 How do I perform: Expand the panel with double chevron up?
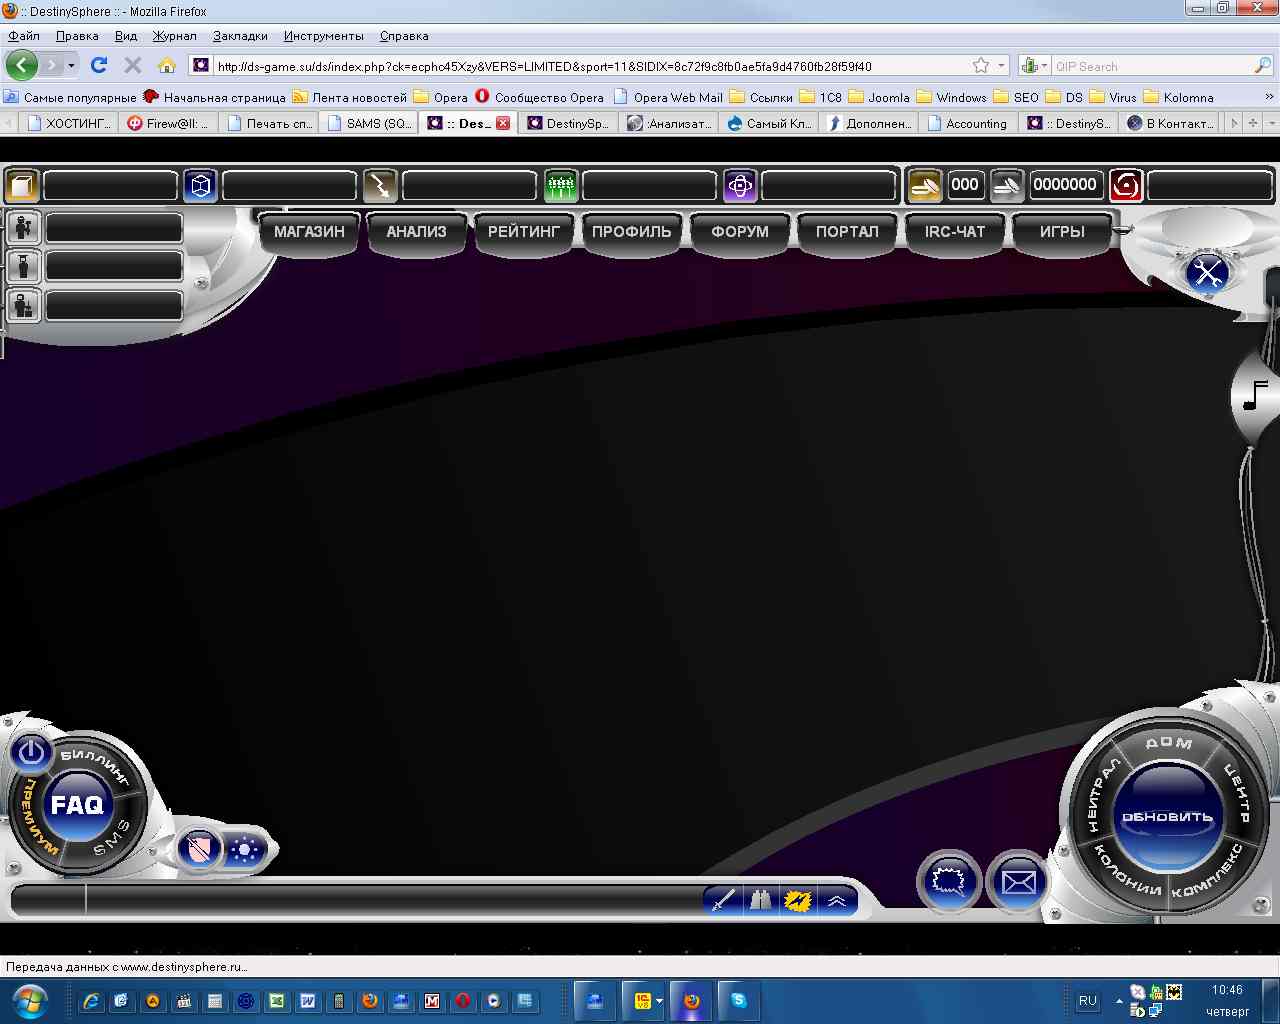pyautogui.click(x=837, y=901)
